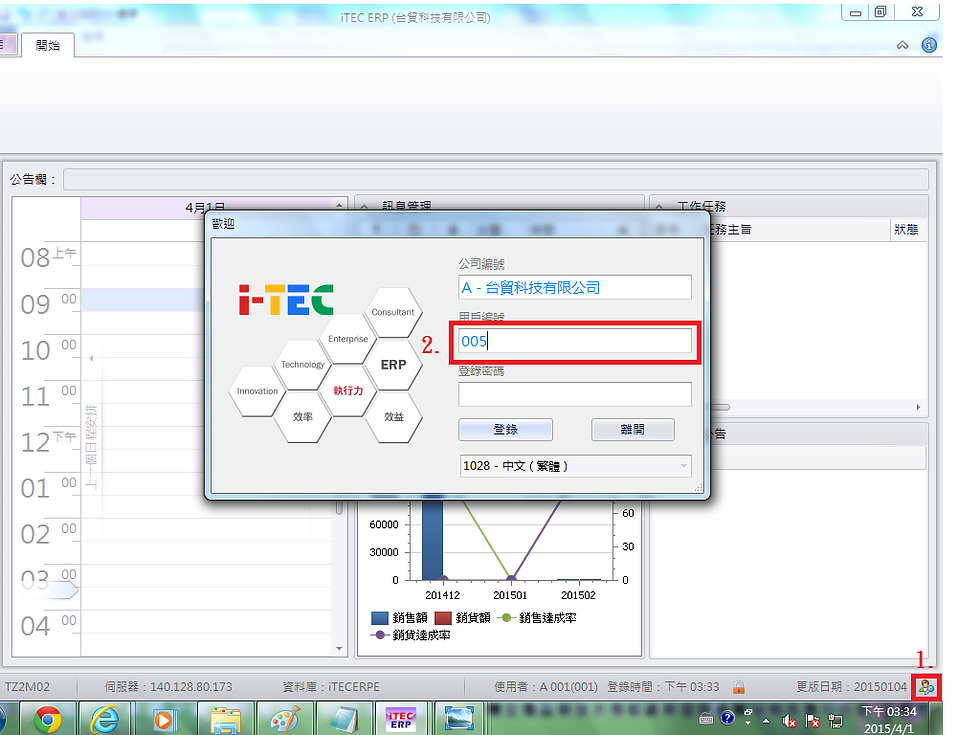Open the notepad taskbar icon

(x=343, y=719)
